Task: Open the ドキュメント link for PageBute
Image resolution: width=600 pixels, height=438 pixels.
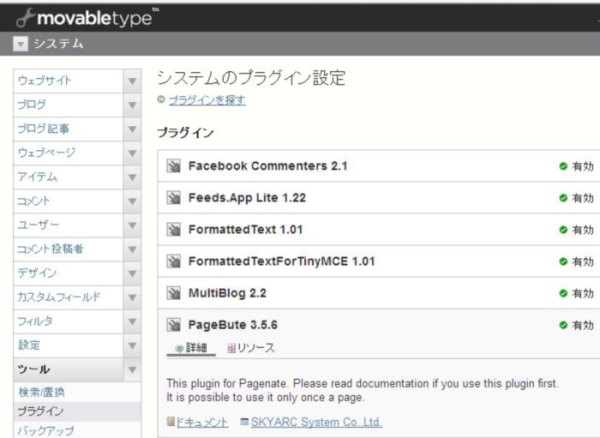Action: 202,422
